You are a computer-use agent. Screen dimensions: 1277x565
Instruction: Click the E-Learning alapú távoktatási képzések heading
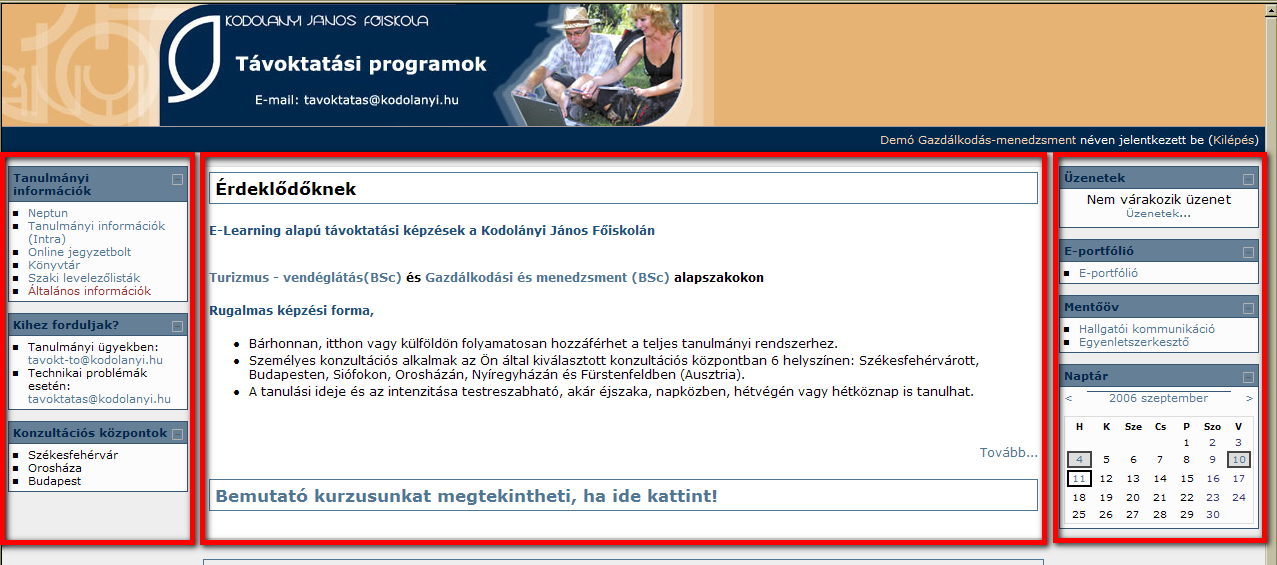432,230
